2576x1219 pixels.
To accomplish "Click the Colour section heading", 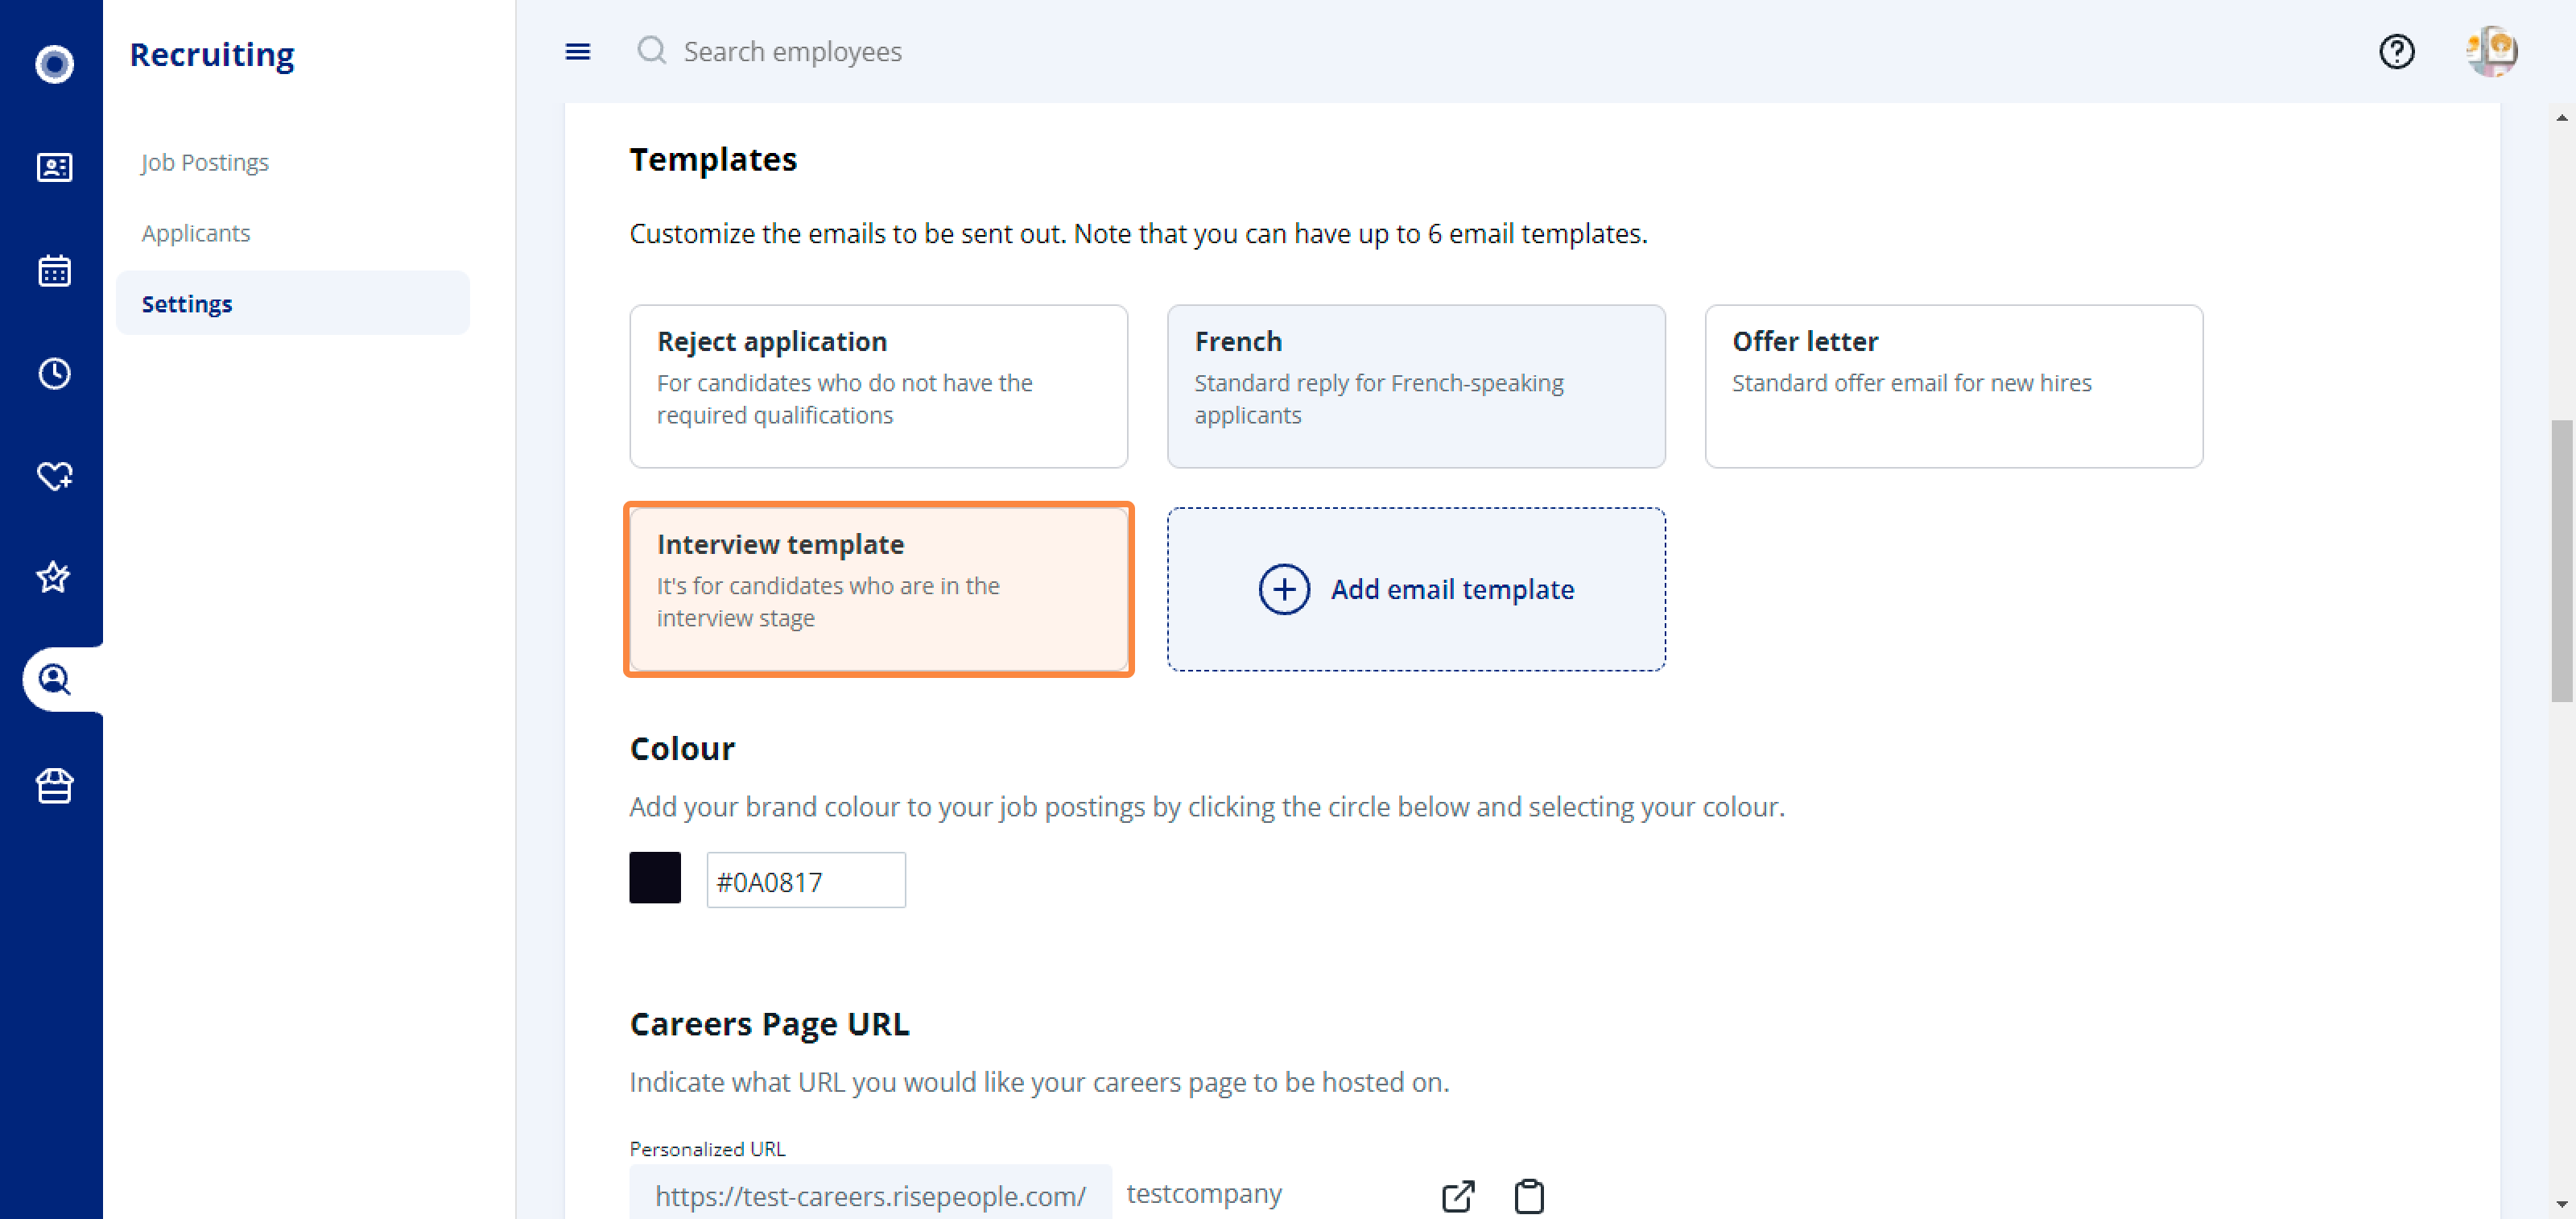I will 682,749.
